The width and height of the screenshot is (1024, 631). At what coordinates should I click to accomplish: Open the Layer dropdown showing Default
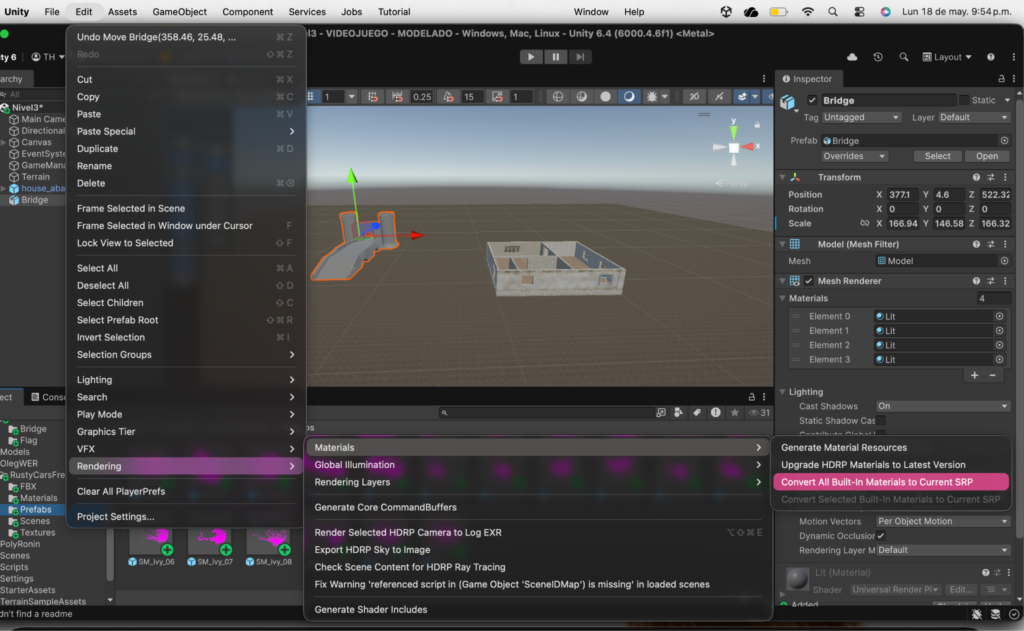click(x=974, y=117)
